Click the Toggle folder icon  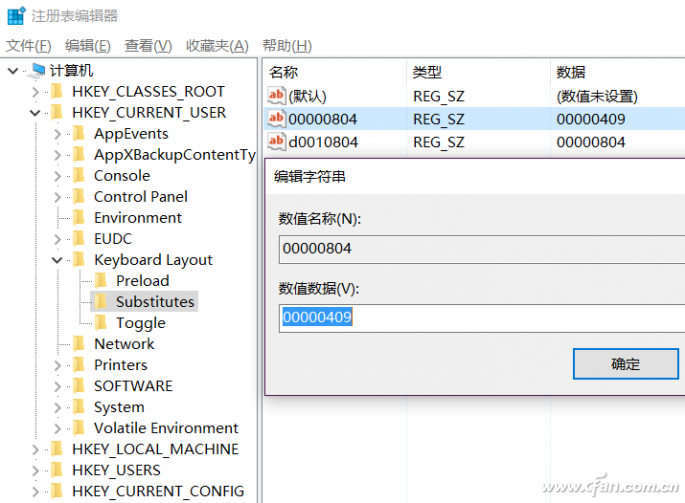(x=100, y=323)
